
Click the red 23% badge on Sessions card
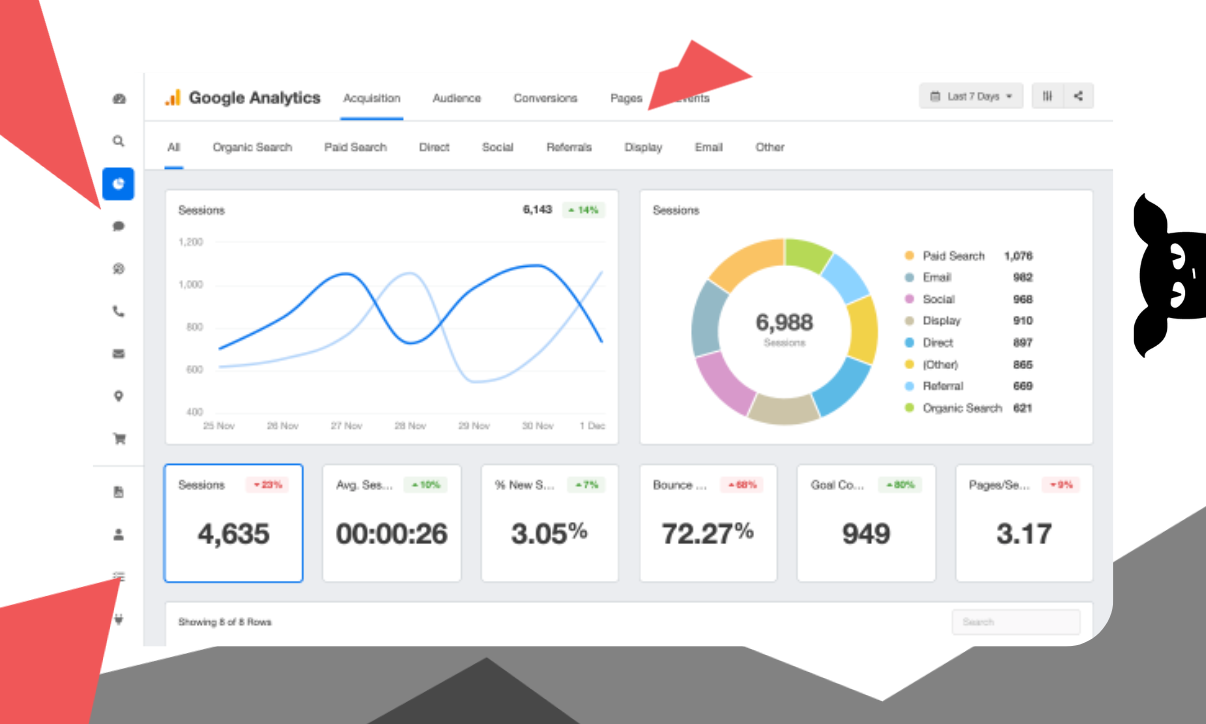pyautogui.click(x=267, y=485)
